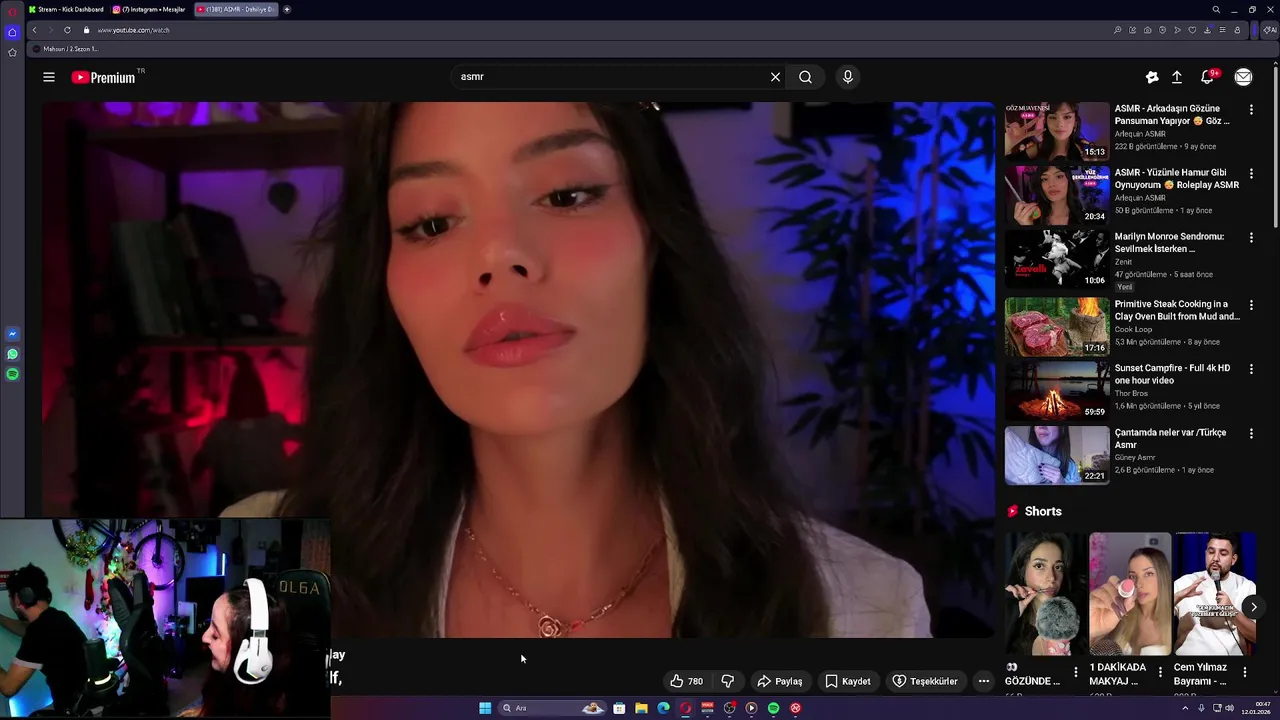The image size is (1280, 720).
Task: Open the YouTube account avatar menu
Action: point(1243,77)
